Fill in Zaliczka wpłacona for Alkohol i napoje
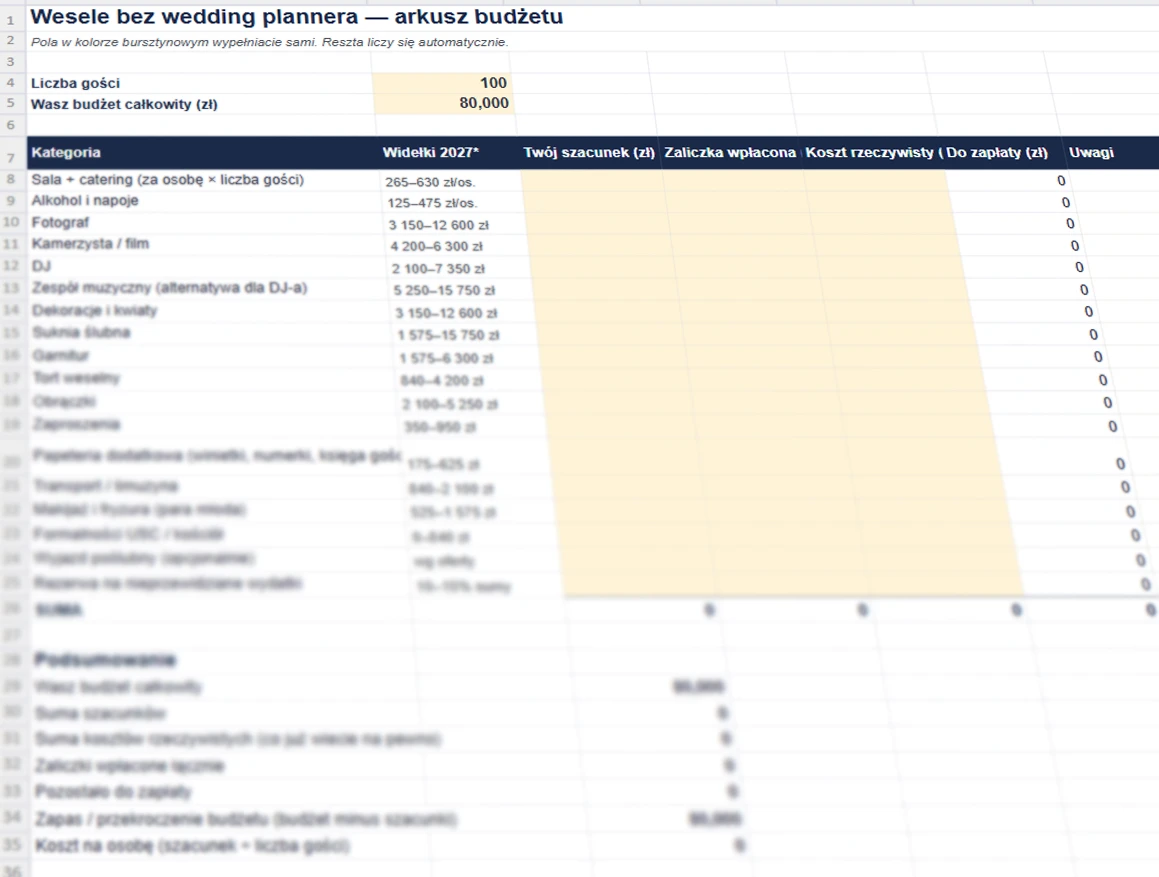 point(736,201)
